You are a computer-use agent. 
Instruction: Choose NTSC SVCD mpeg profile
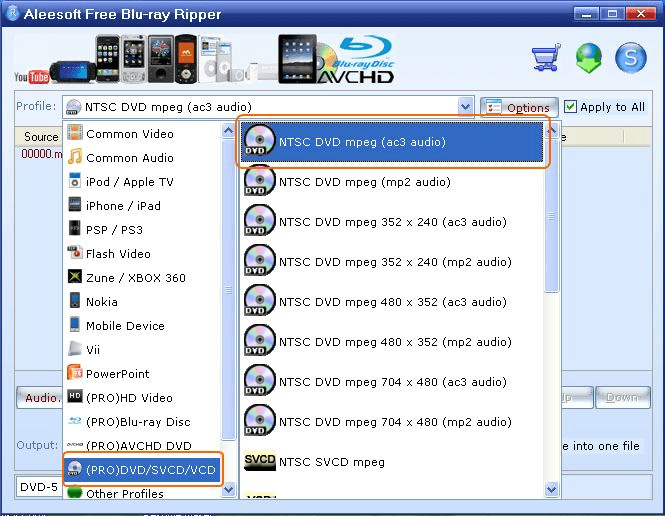pyautogui.click(x=392, y=461)
